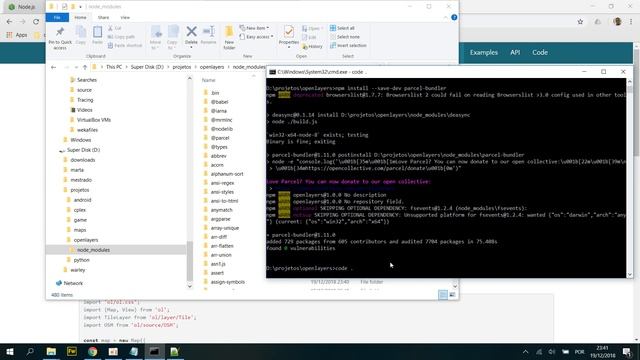This screenshot has height=360, width=640.
Task: Create a New folder from ribbon
Action: tap(229, 38)
